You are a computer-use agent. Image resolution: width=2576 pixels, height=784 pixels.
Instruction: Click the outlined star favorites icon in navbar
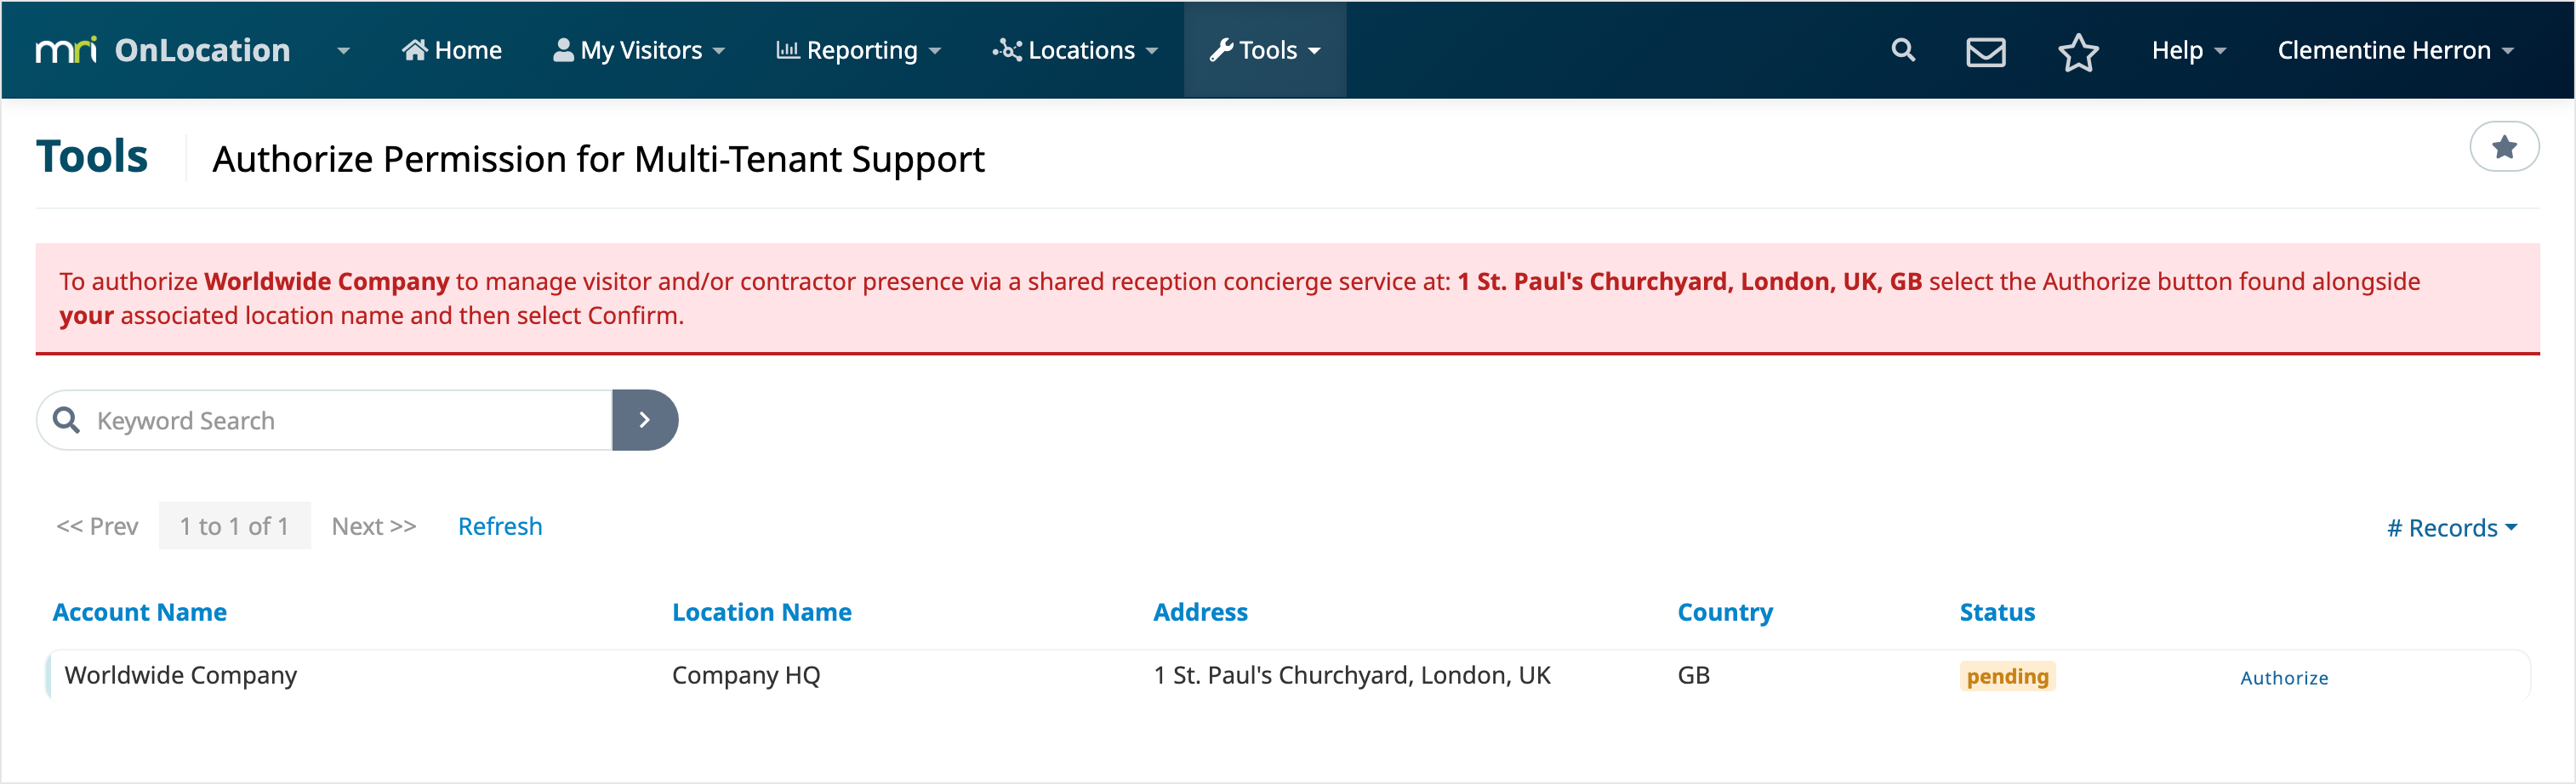pyautogui.click(x=2077, y=51)
